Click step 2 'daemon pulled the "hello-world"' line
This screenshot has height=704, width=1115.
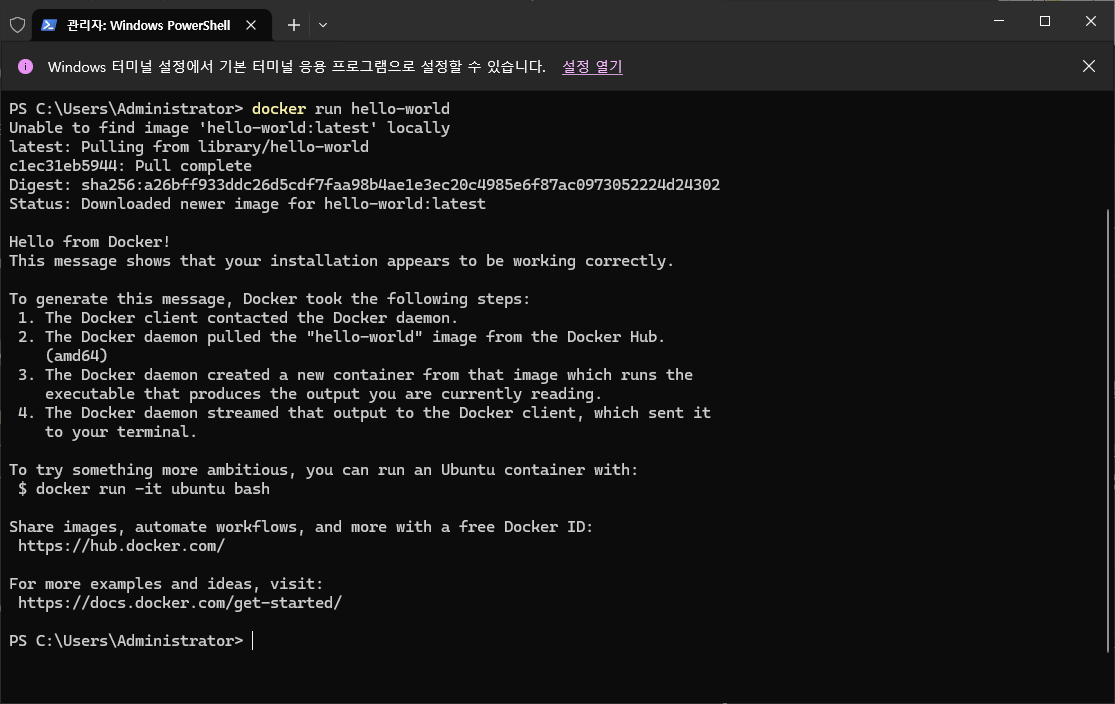coord(341,337)
